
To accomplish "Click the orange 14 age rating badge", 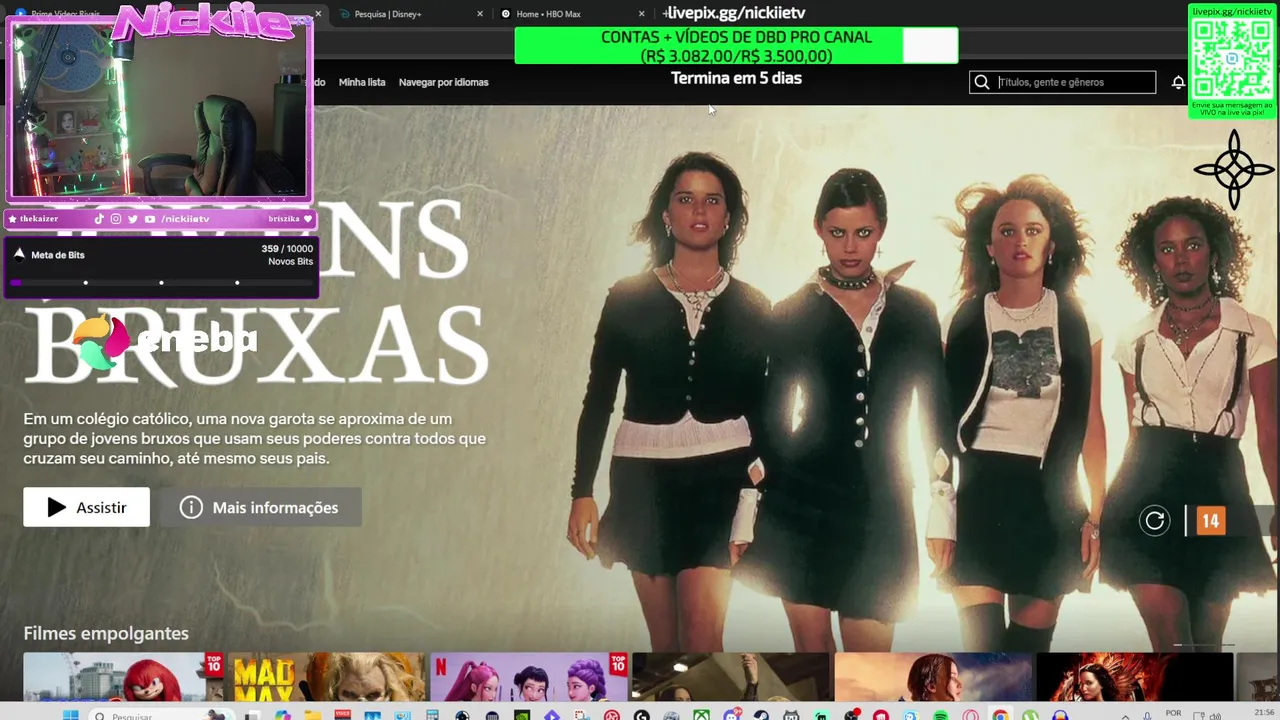I will click(x=1210, y=520).
